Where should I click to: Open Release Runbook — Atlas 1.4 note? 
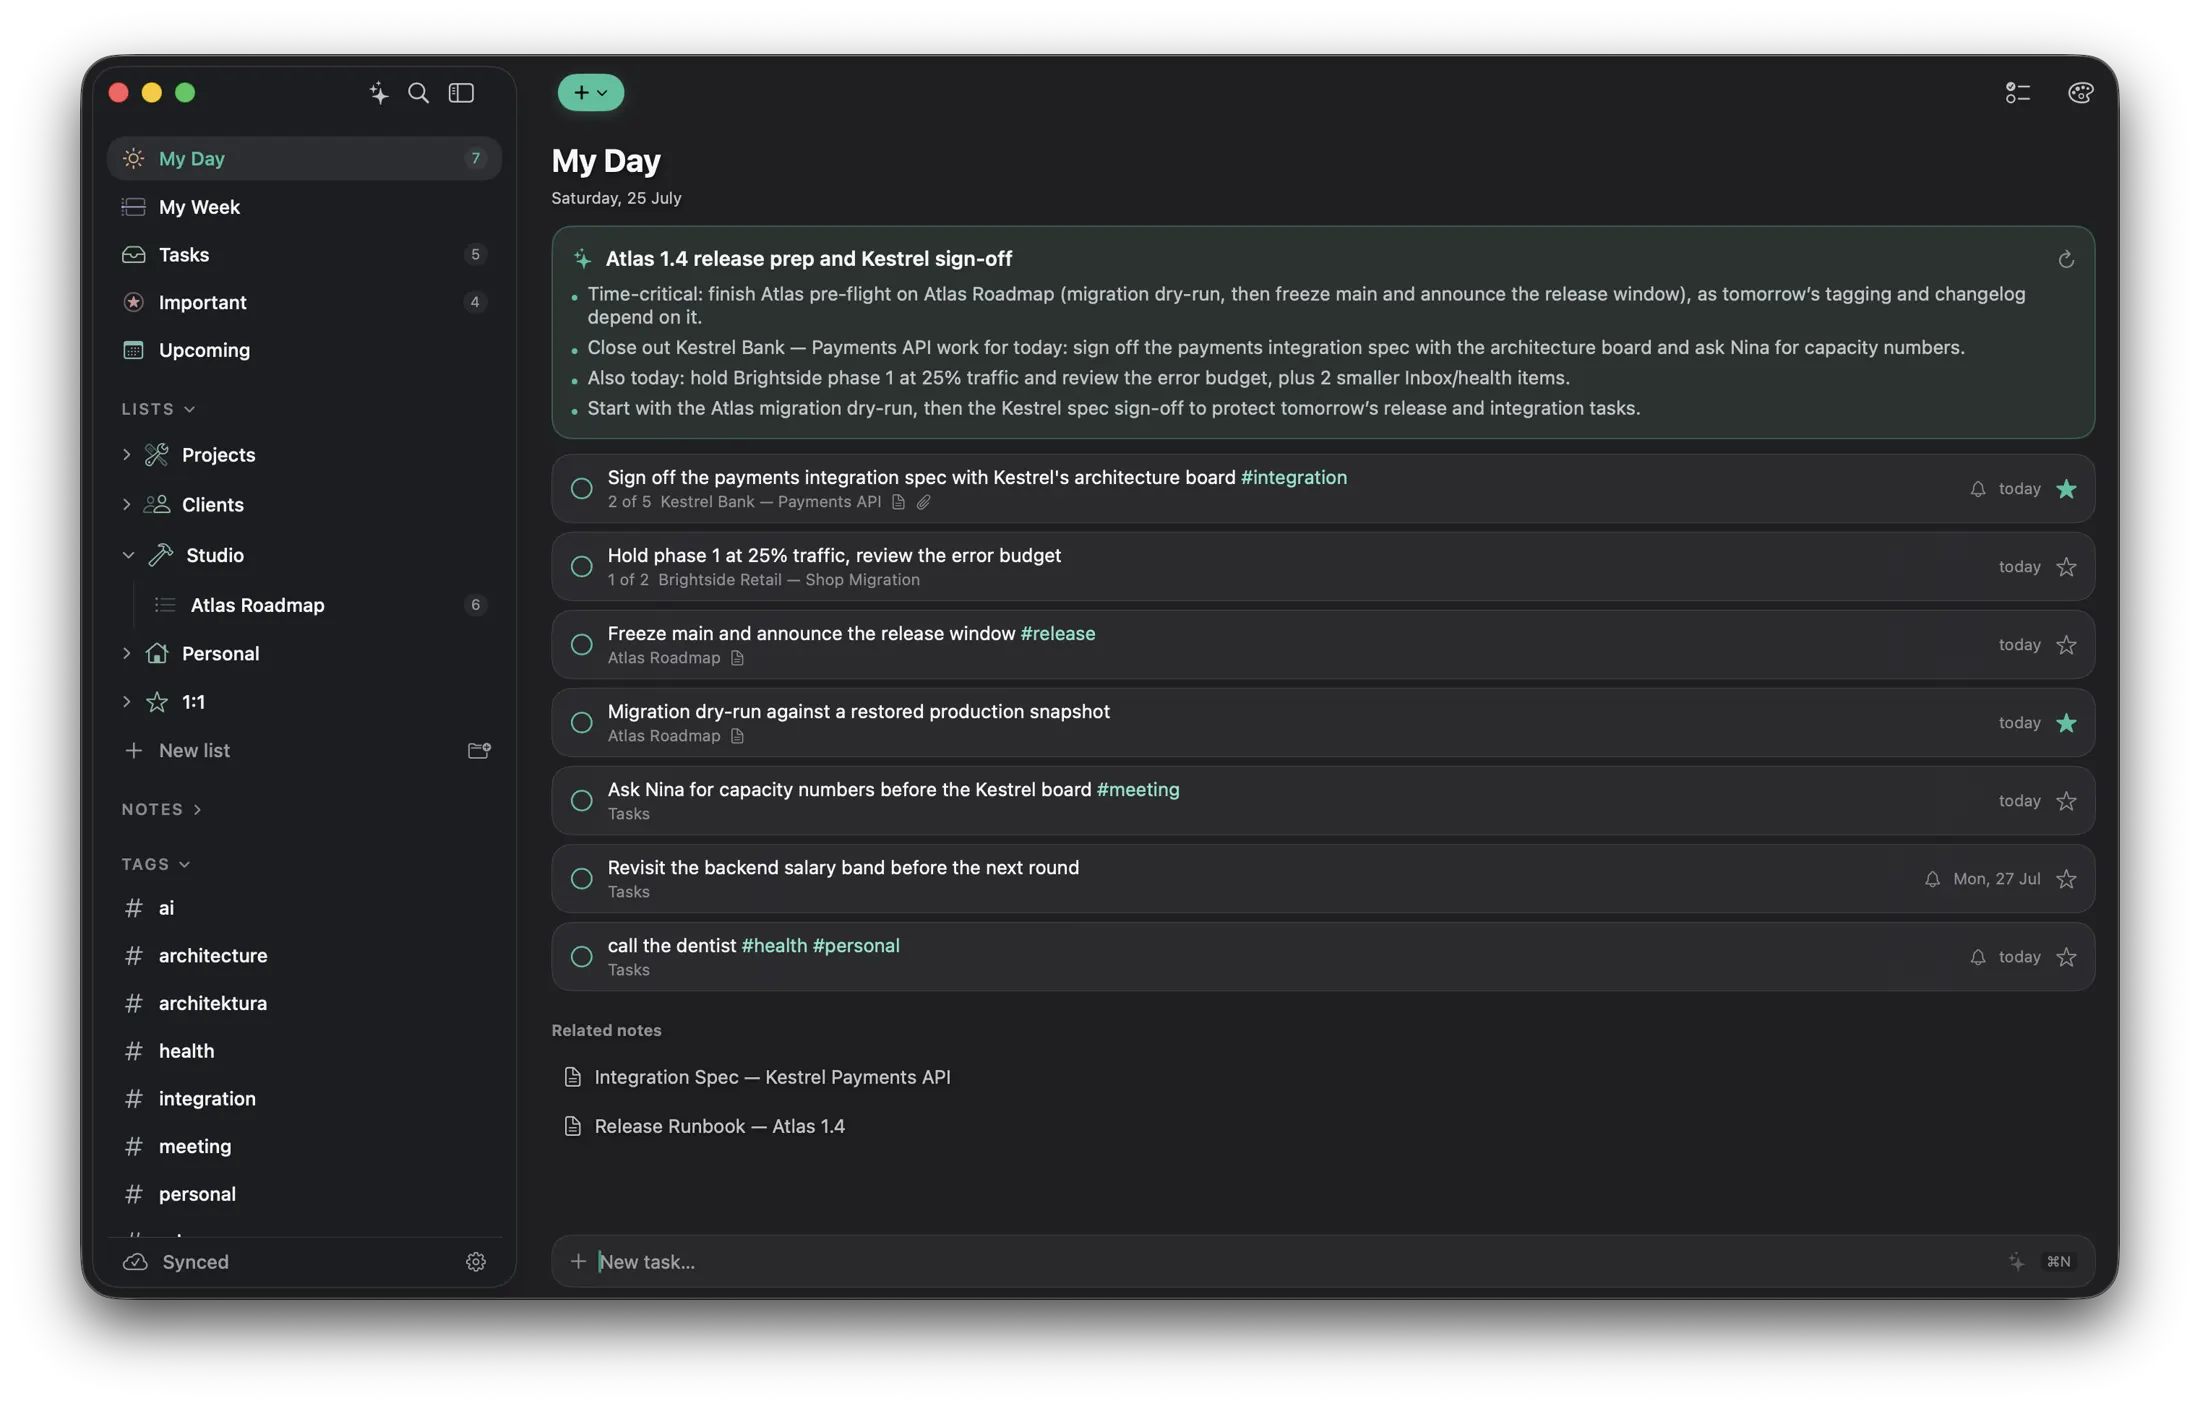click(x=719, y=1126)
